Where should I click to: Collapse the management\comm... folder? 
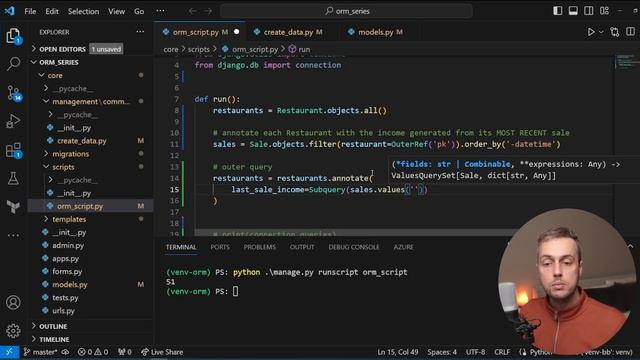tap(91, 102)
